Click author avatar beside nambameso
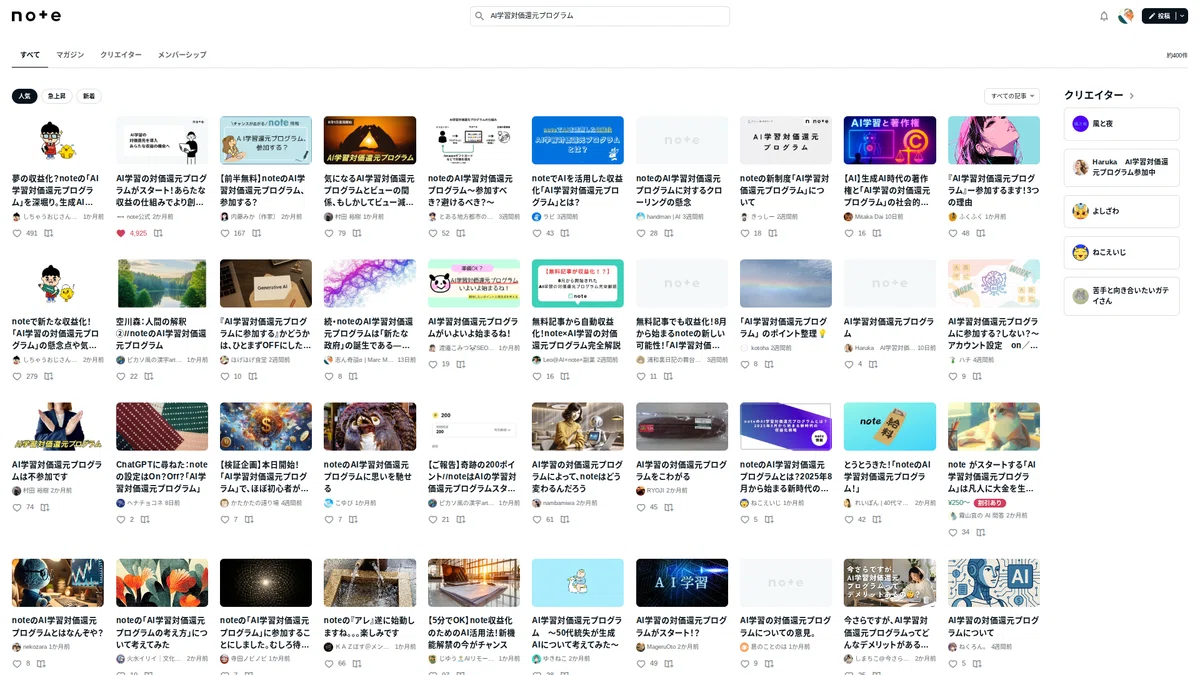 click(x=536, y=504)
